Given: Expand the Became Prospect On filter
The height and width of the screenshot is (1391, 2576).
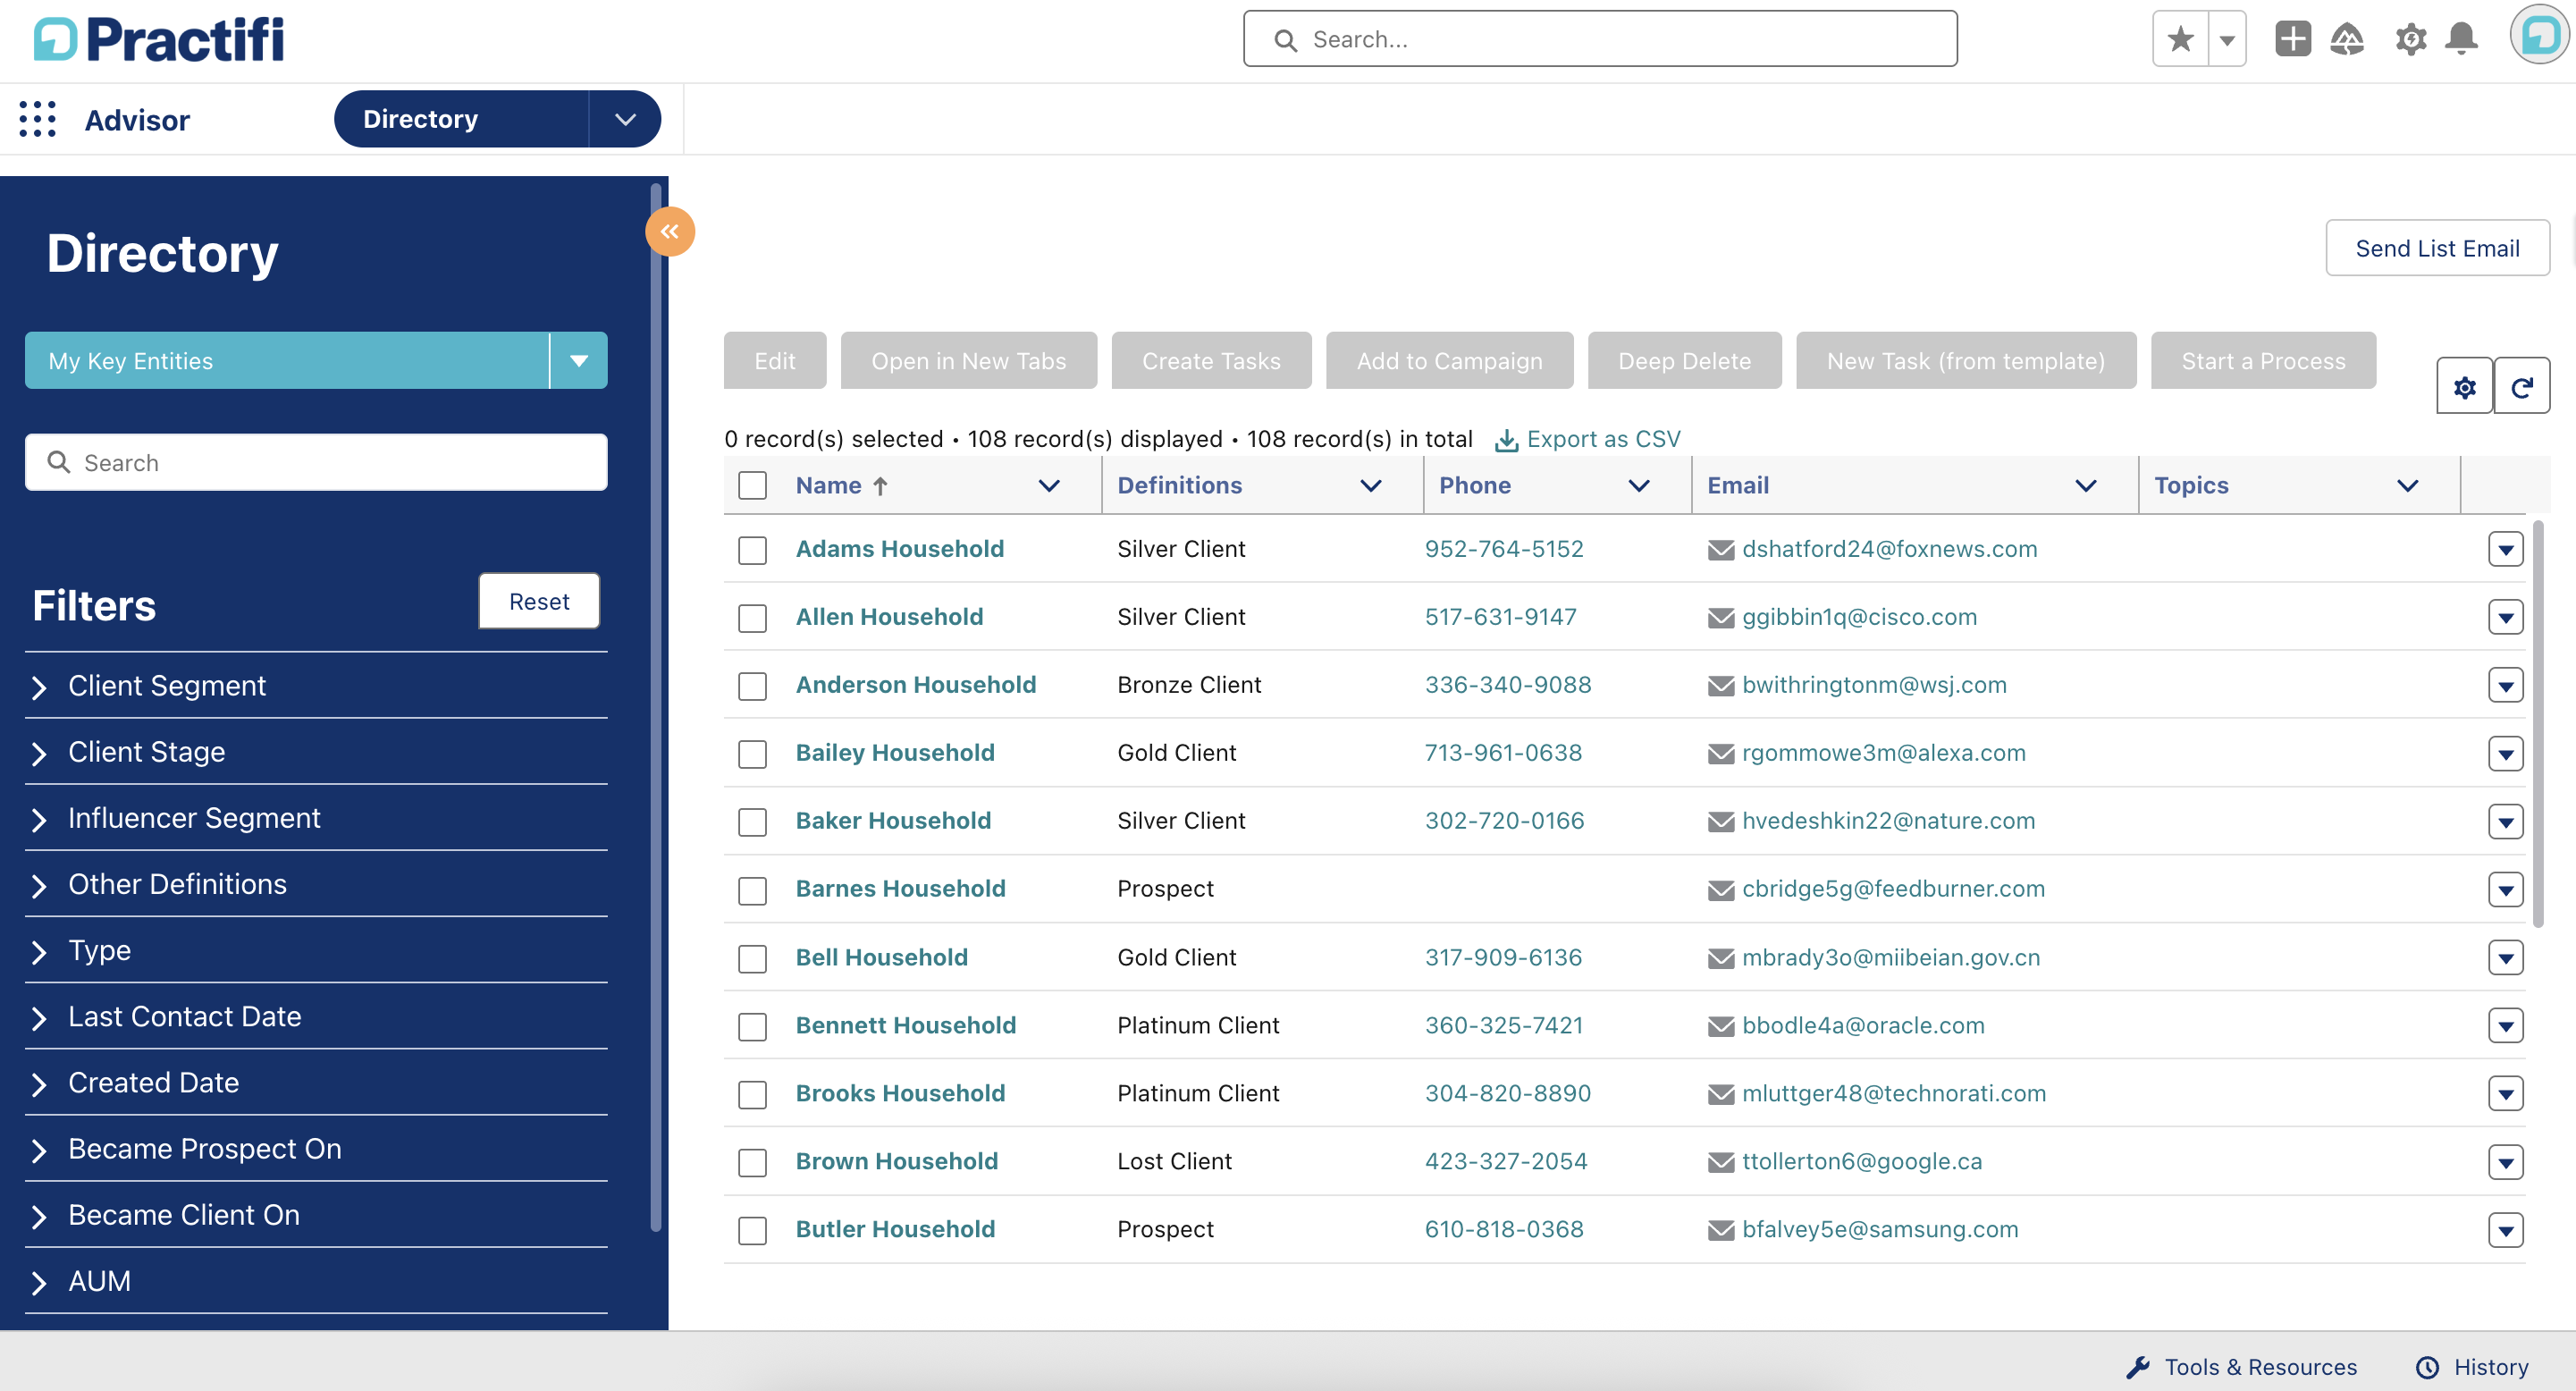Looking at the screenshot, I should coord(316,1149).
